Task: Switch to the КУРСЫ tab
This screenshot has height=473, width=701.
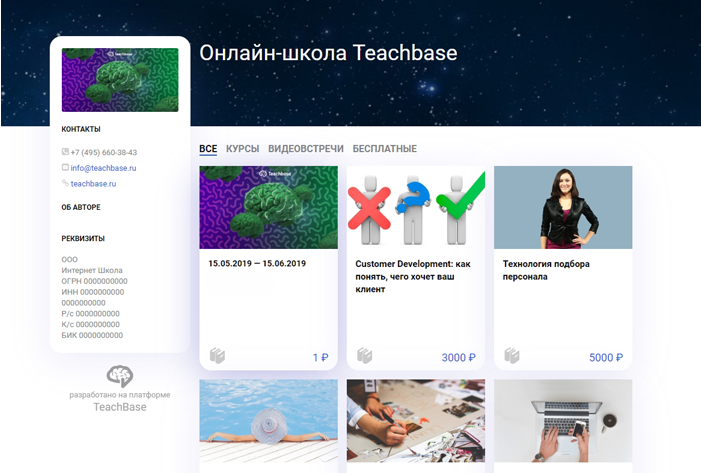Action: [242, 149]
